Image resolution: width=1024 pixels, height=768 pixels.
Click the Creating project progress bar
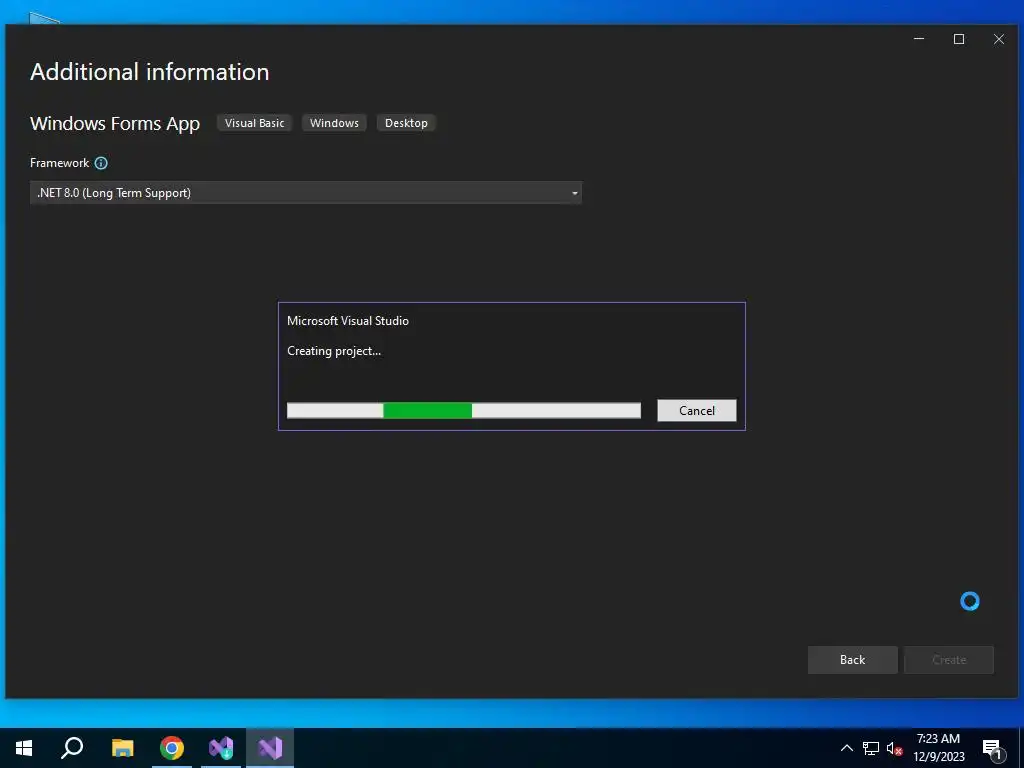[464, 410]
